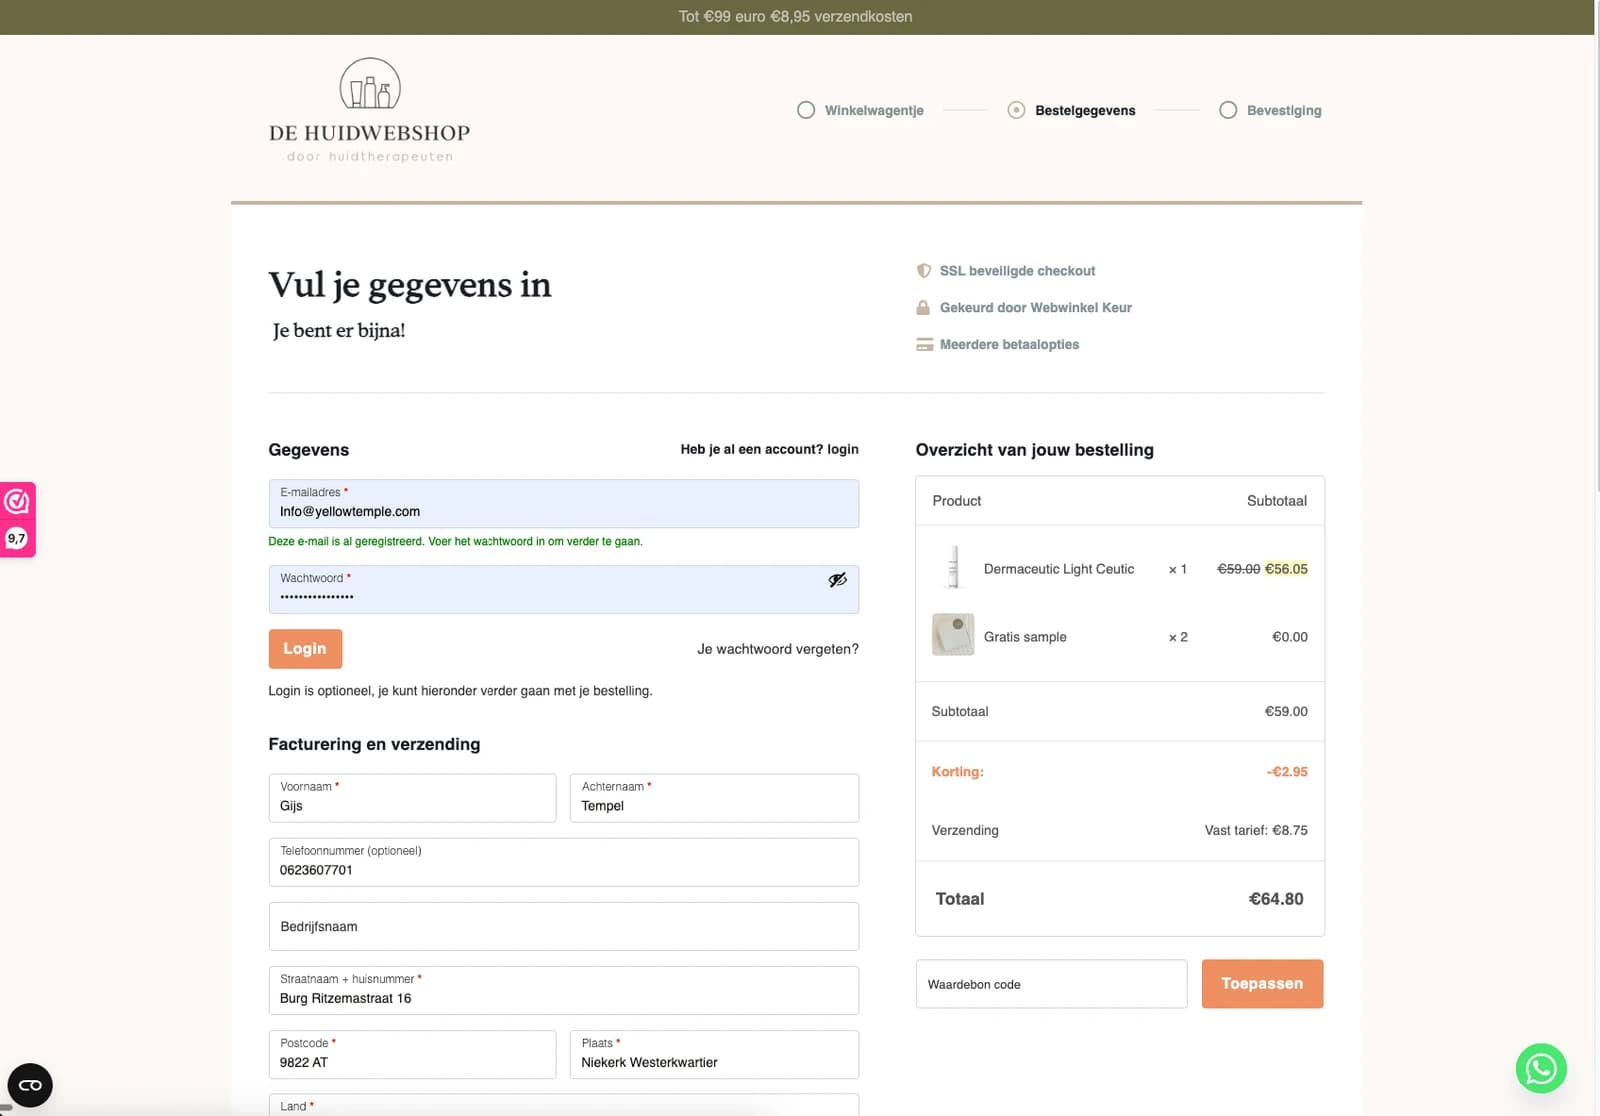Click 'Gekeurd door Webwinkel Keur' text
The height and width of the screenshot is (1116, 1600).
[1035, 308]
